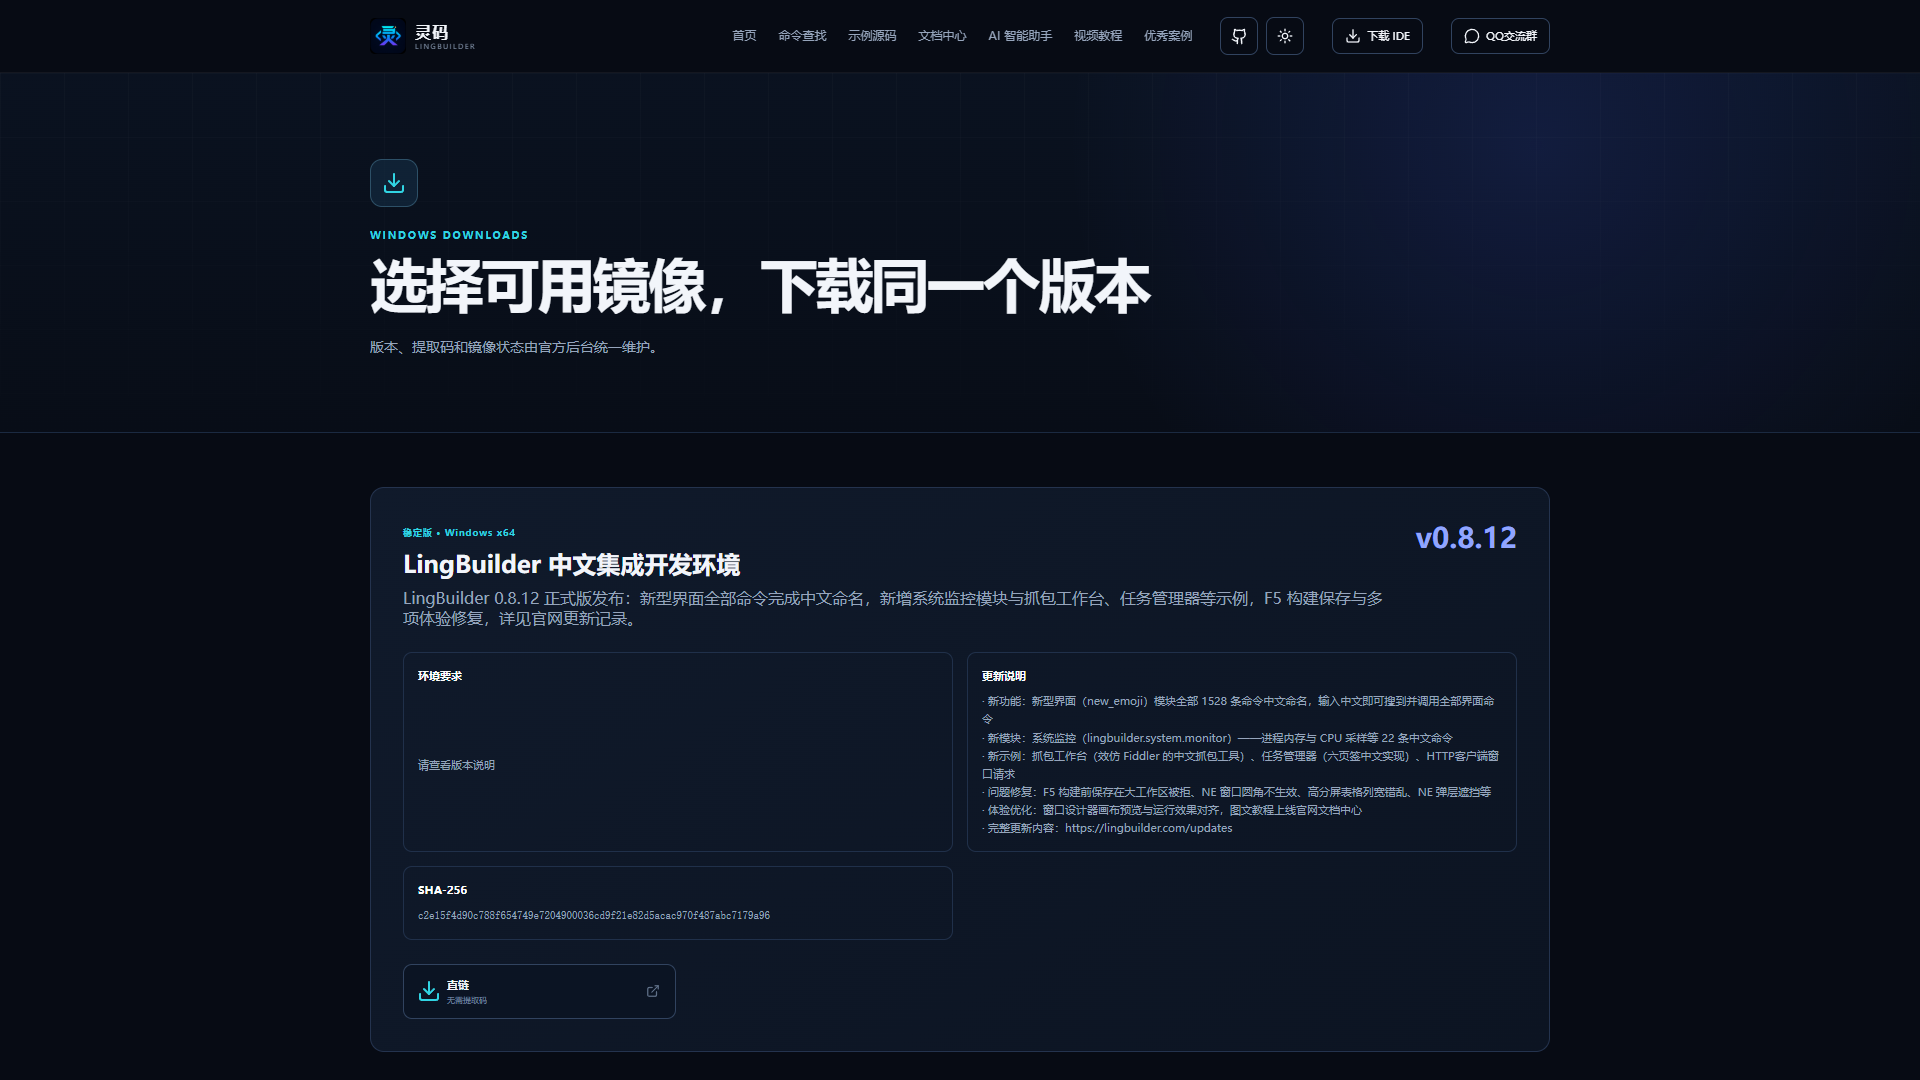Click the LingBuilder 0.8.12 正式版发布 description

893,608
